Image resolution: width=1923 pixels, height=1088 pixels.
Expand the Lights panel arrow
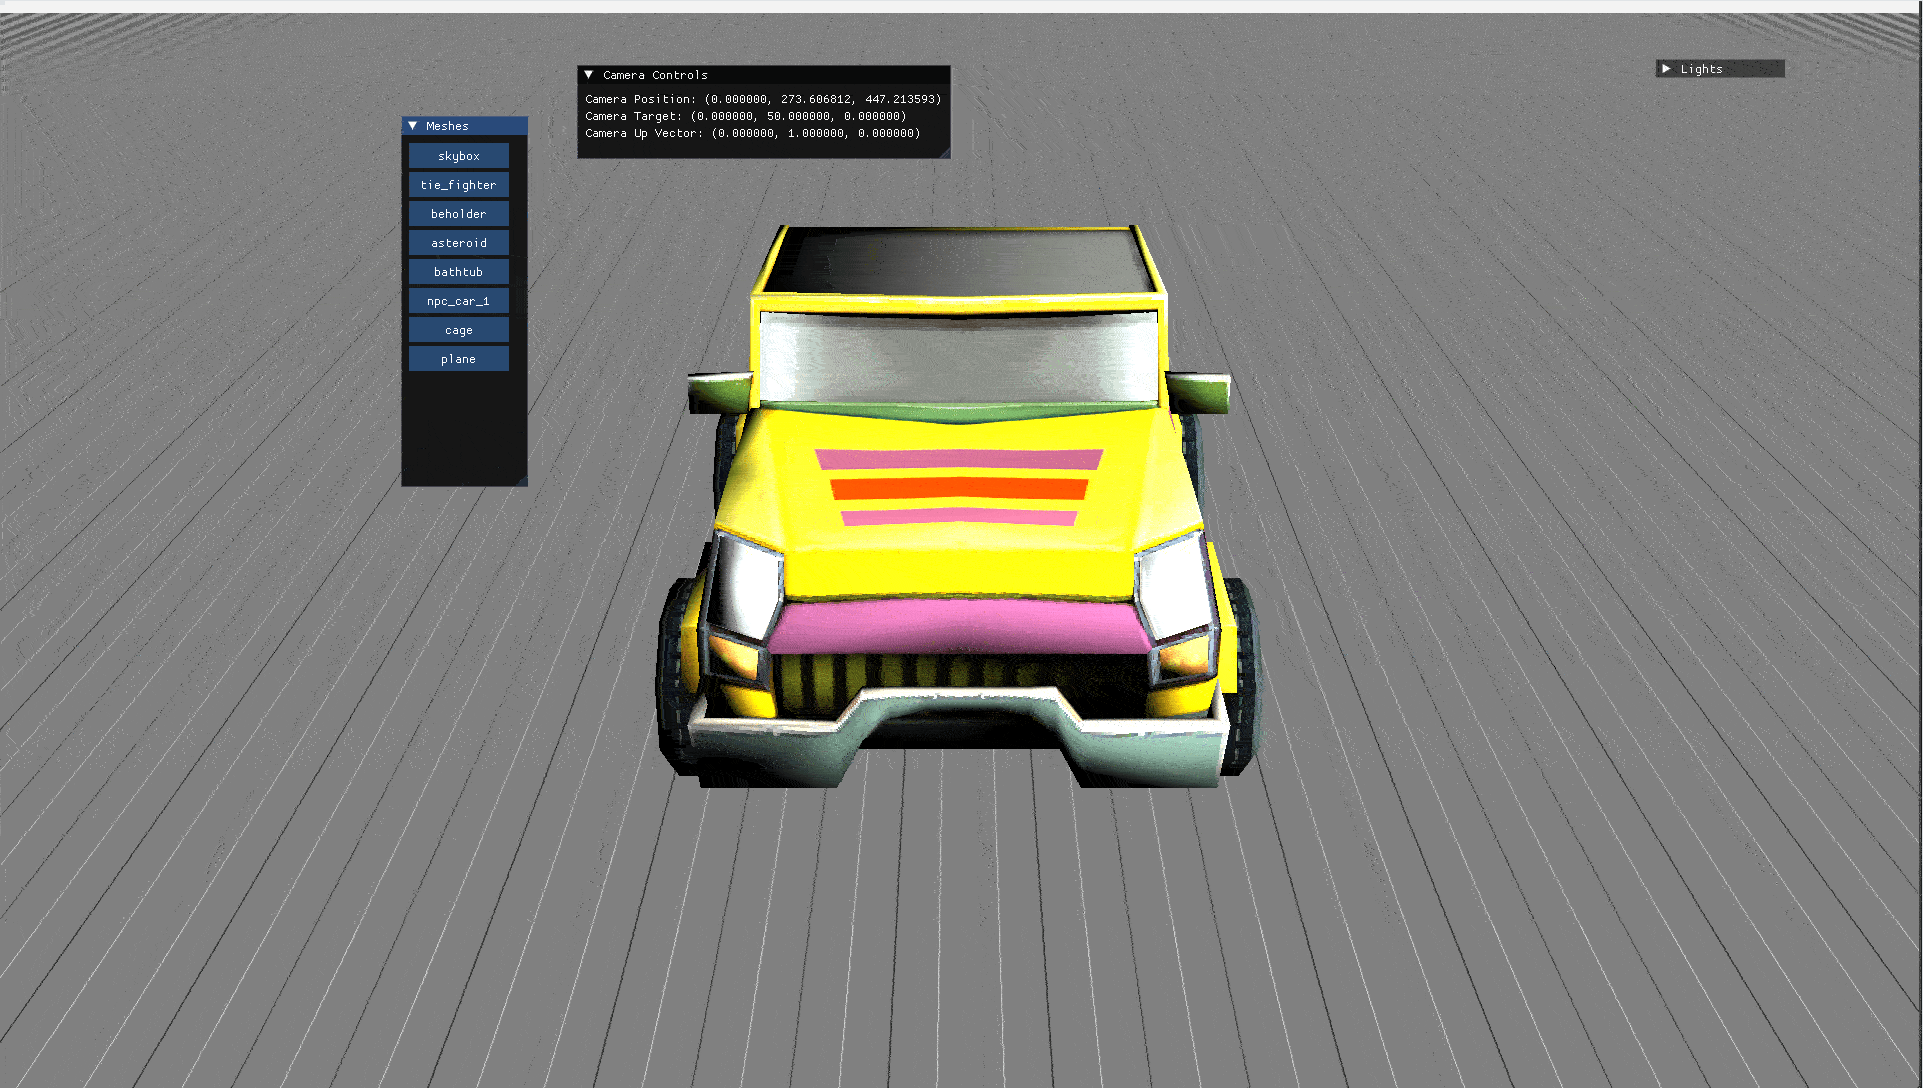1666,69
